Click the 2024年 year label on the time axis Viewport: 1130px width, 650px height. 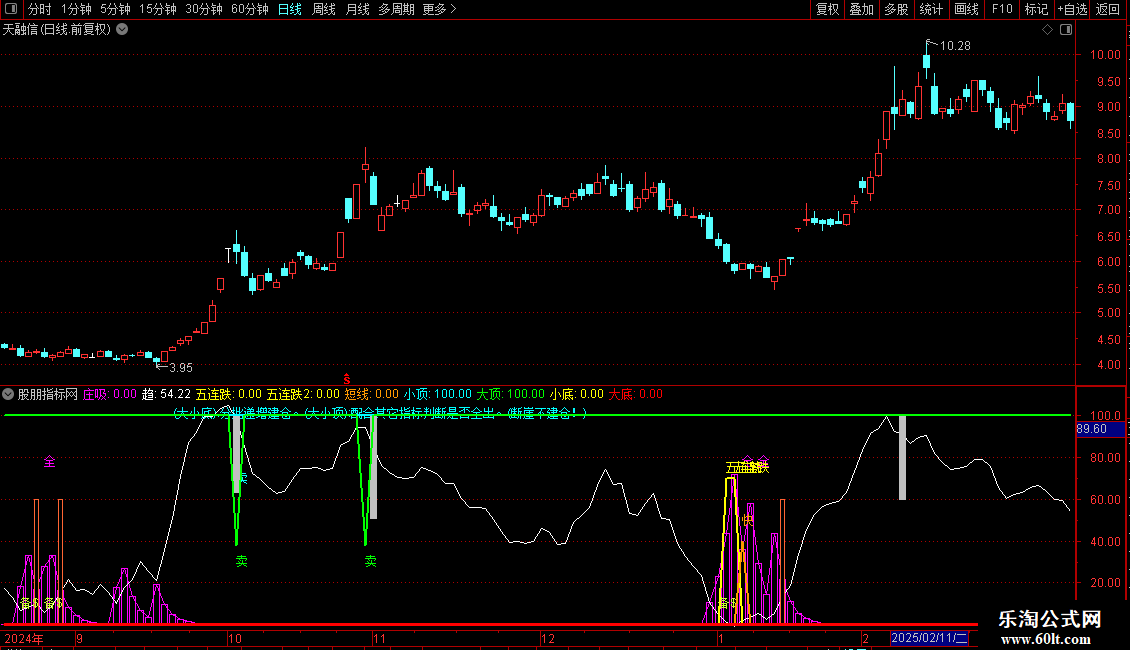pos(24,638)
